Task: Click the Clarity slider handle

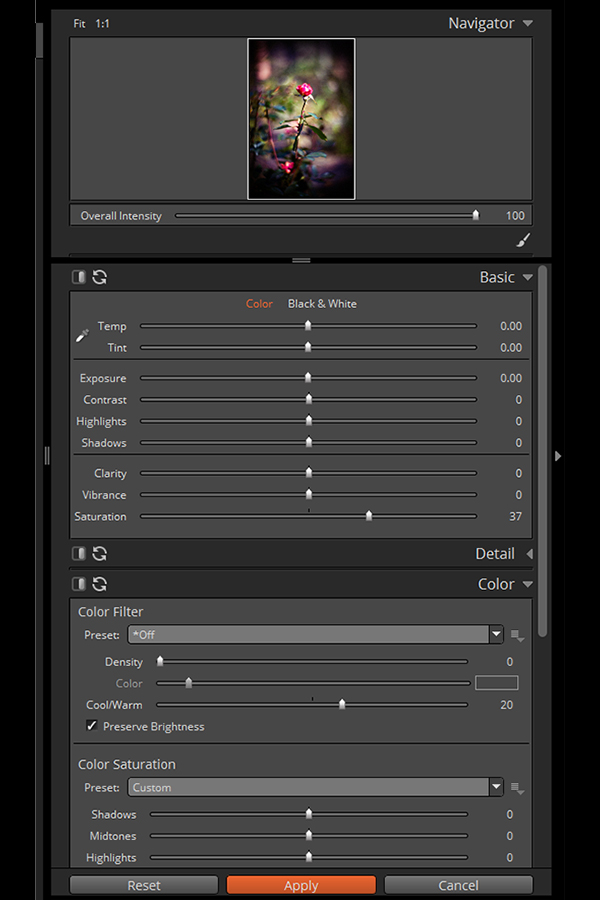Action: [x=309, y=472]
